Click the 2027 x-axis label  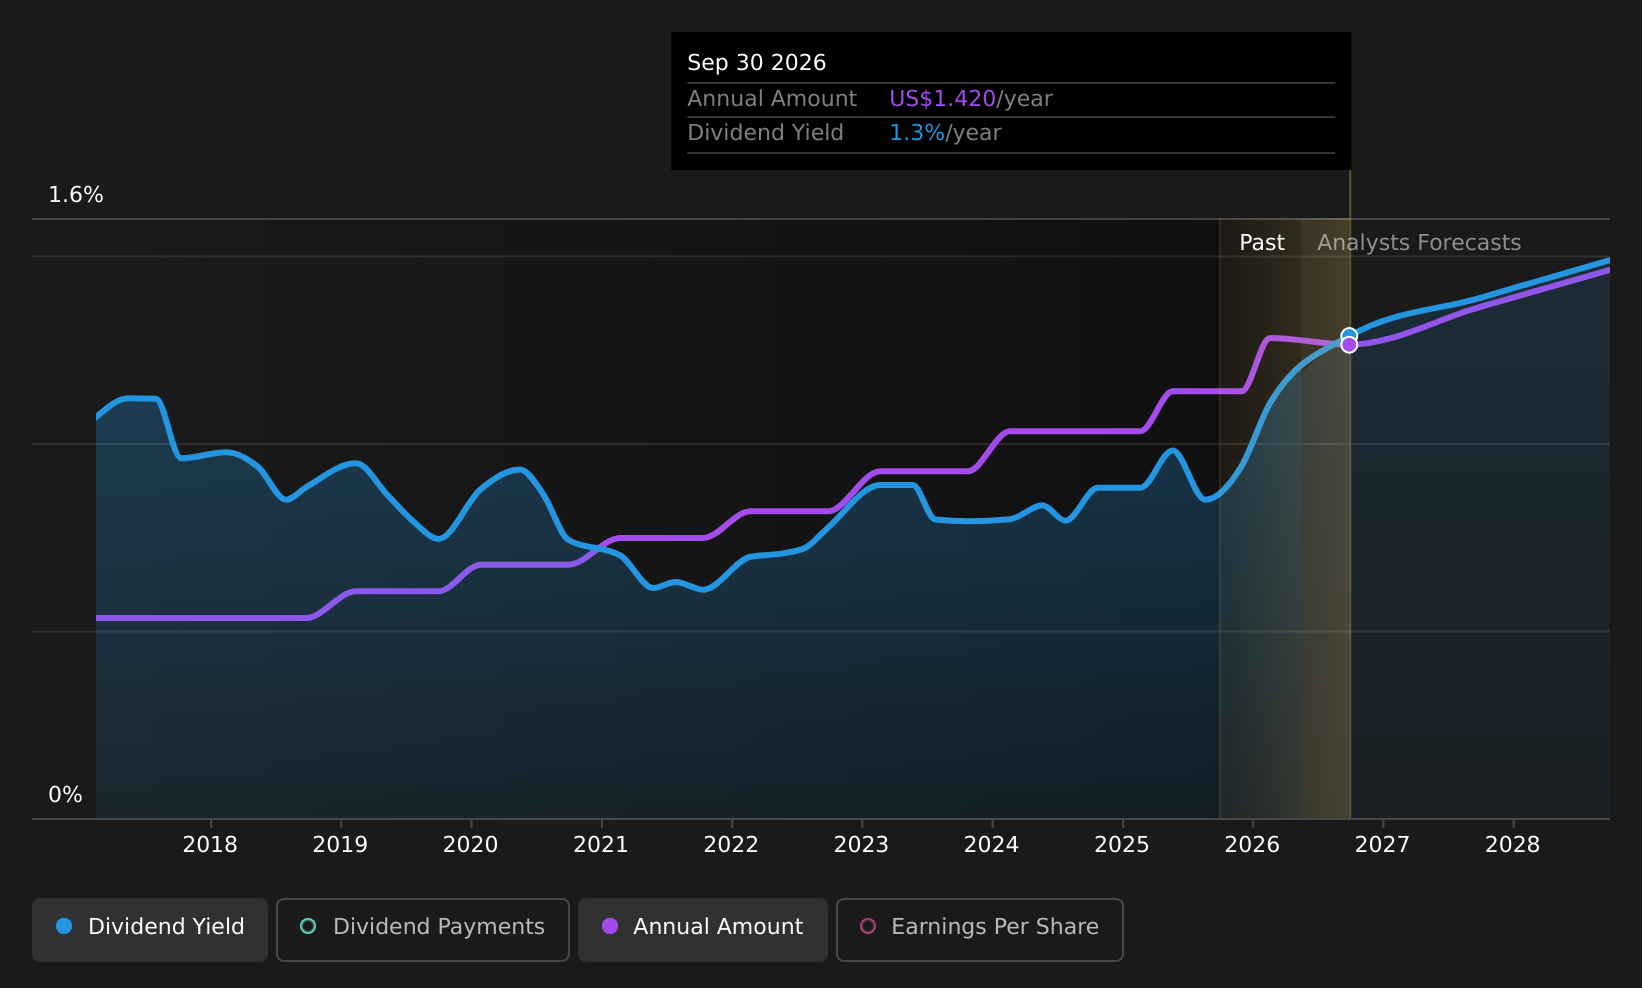[1382, 845]
